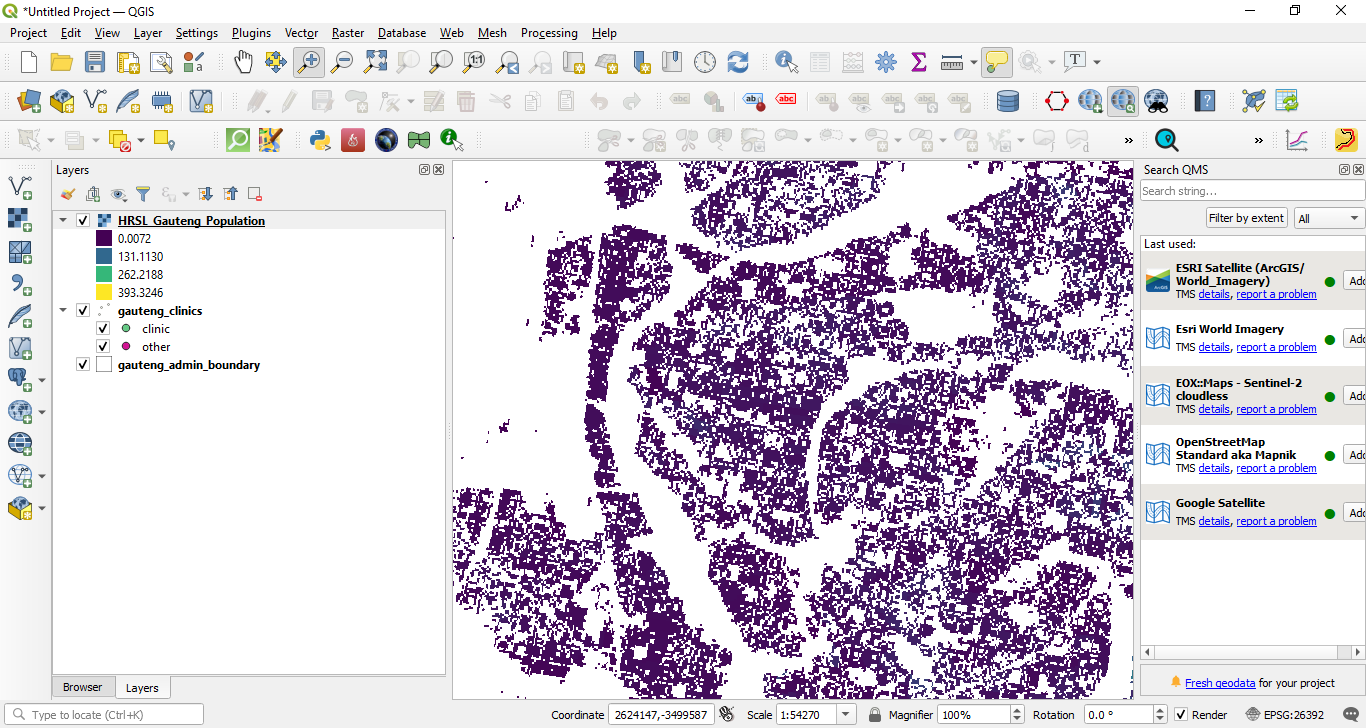Switch to the Browser tab
Image resolution: width=1366 pixels, height=728 pixels.
[82, 687]
